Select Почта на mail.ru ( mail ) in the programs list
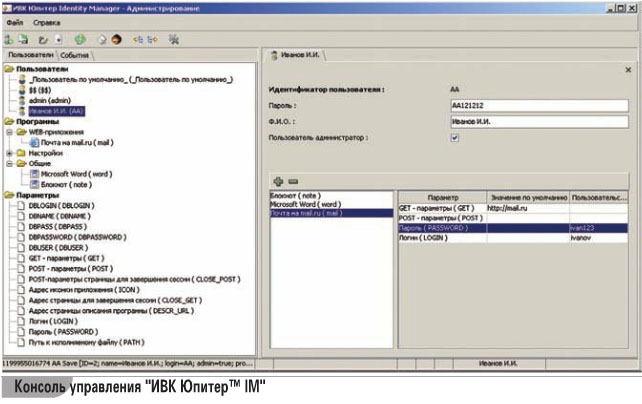Screen dimensions: 642x404 (x=332, y=213)
